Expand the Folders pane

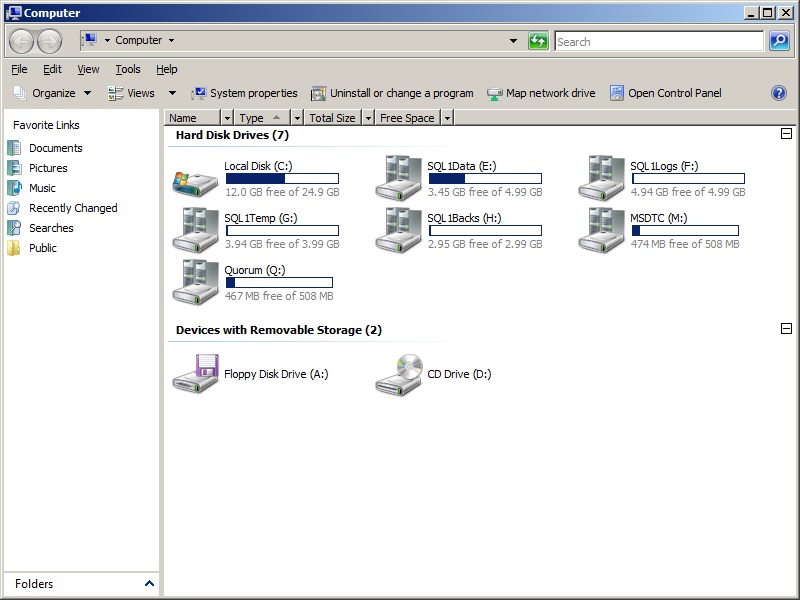coord(149,584)
